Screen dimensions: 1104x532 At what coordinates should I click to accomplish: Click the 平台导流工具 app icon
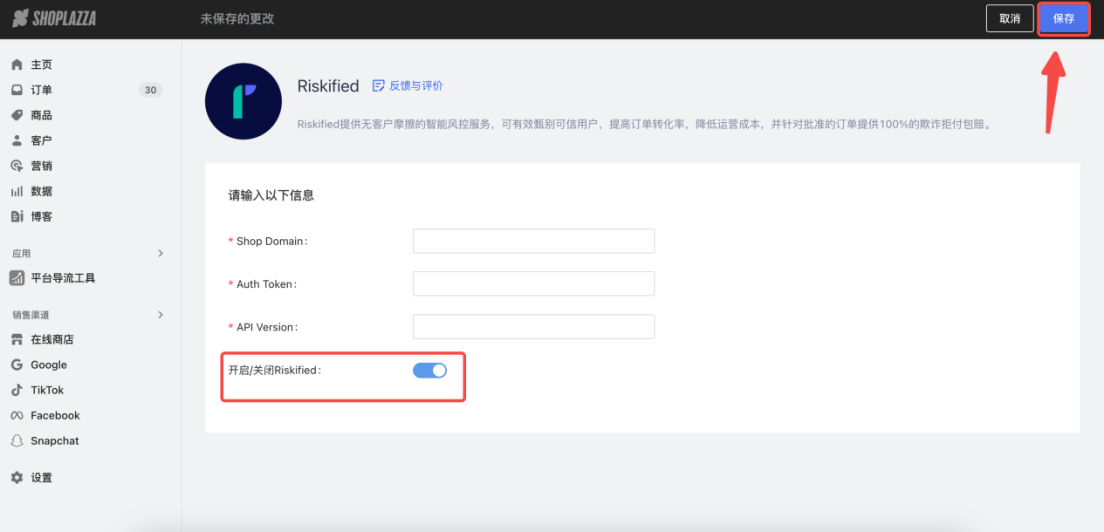pos(17,278)
